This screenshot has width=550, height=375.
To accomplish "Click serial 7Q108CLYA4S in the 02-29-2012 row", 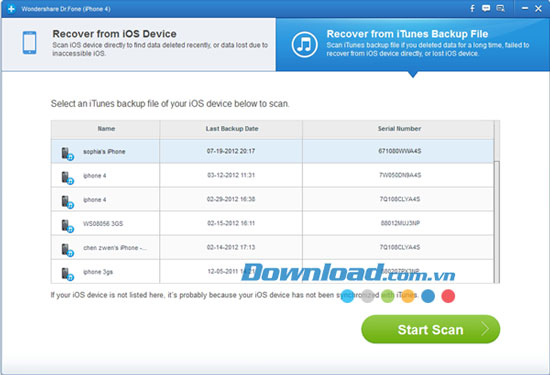I will click(400, 199).
